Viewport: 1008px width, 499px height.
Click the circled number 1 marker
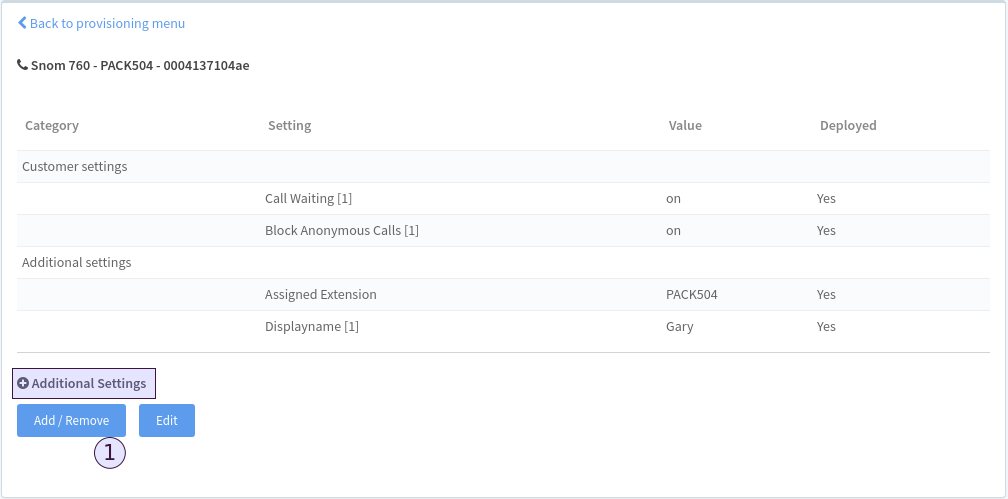point(110,452)
